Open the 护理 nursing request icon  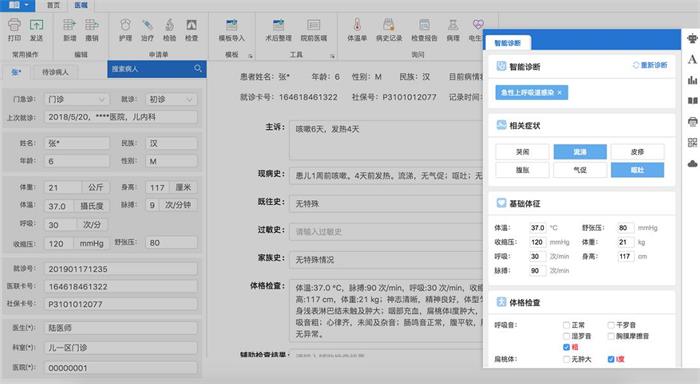tap(125, 25)
